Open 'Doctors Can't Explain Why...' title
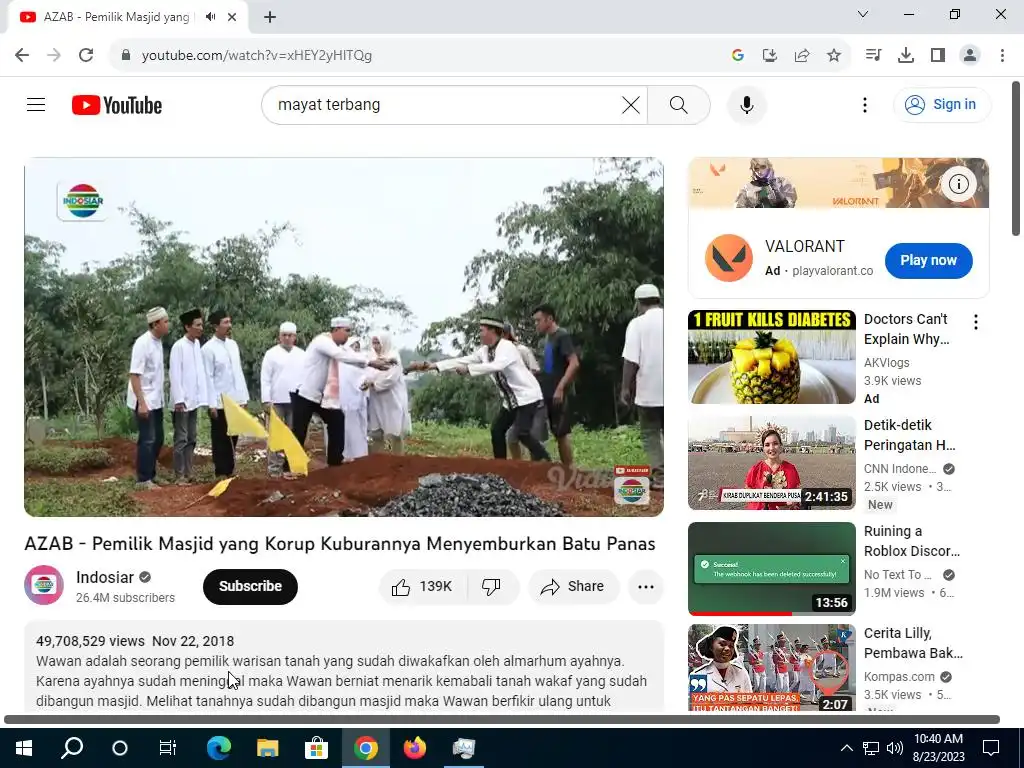Viewport: 1024px width, 768px height. tap(906, 329)
